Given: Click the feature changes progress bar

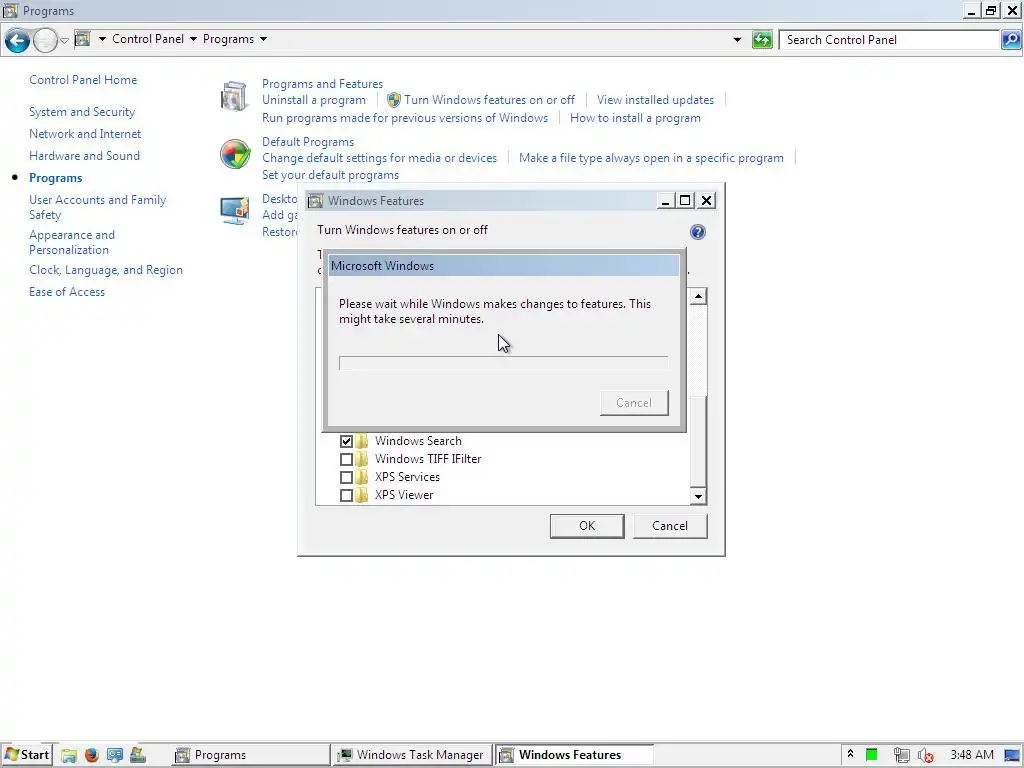Looking at the screenshot, I should (504, 363).
